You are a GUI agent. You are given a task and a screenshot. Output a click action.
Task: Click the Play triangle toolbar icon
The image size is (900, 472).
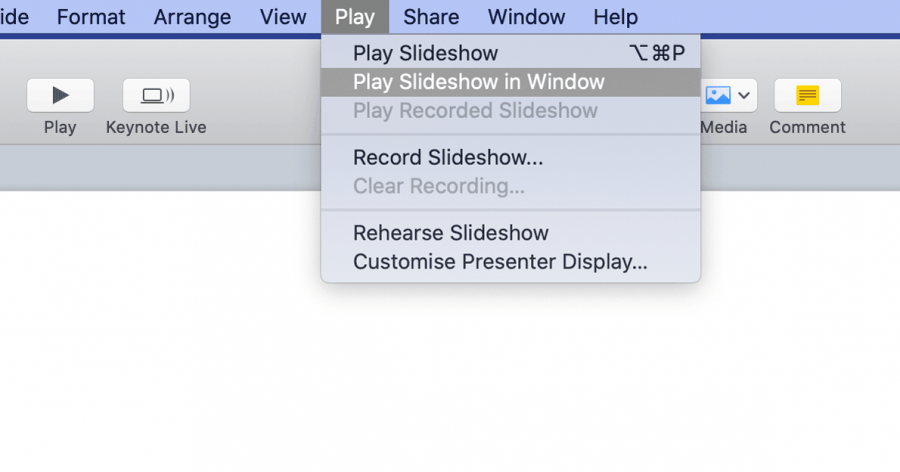pyautogui.click(x=60, y=95)
